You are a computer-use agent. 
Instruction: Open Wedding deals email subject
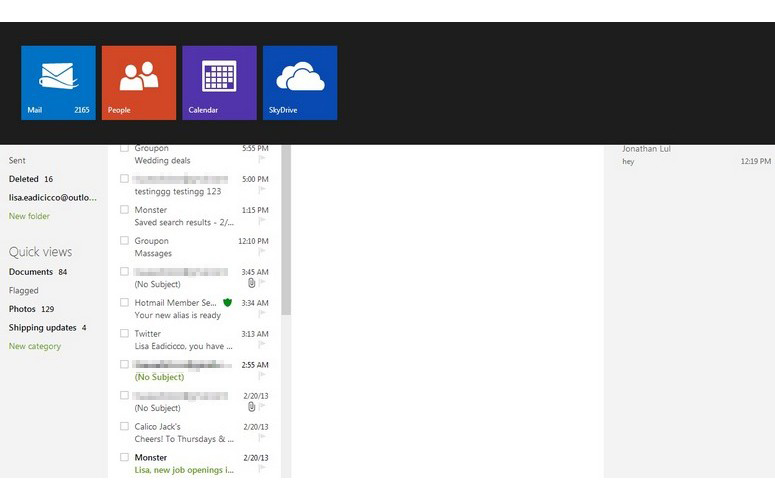point(162,161)
